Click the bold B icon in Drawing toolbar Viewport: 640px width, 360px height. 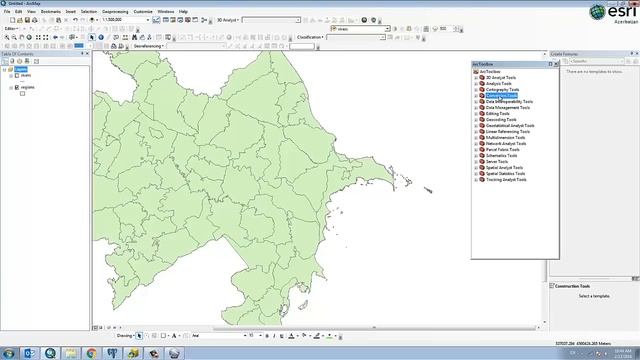(267, 336)
